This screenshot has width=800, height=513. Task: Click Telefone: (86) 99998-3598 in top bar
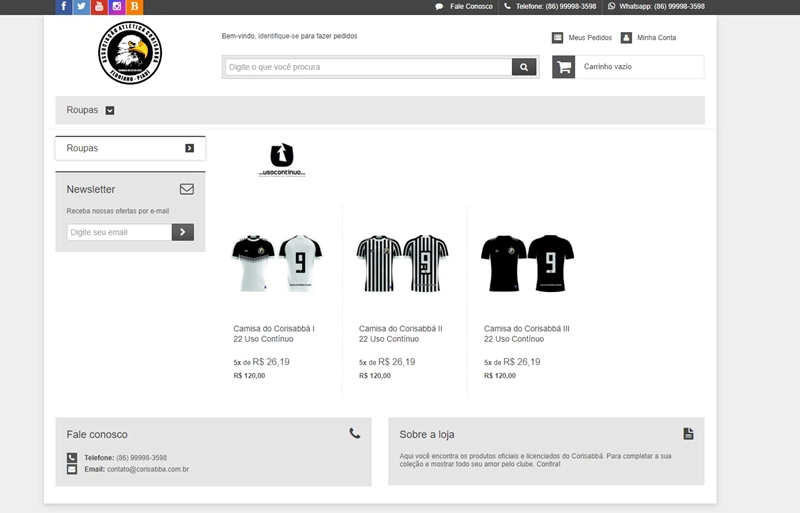coord(556,7)
